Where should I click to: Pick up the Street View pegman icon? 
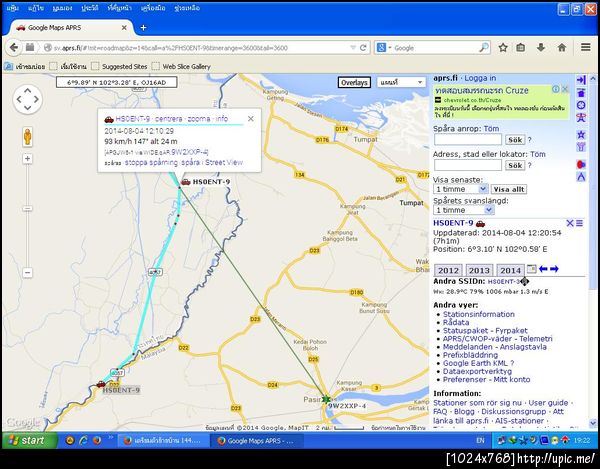[x=28, y=137]
